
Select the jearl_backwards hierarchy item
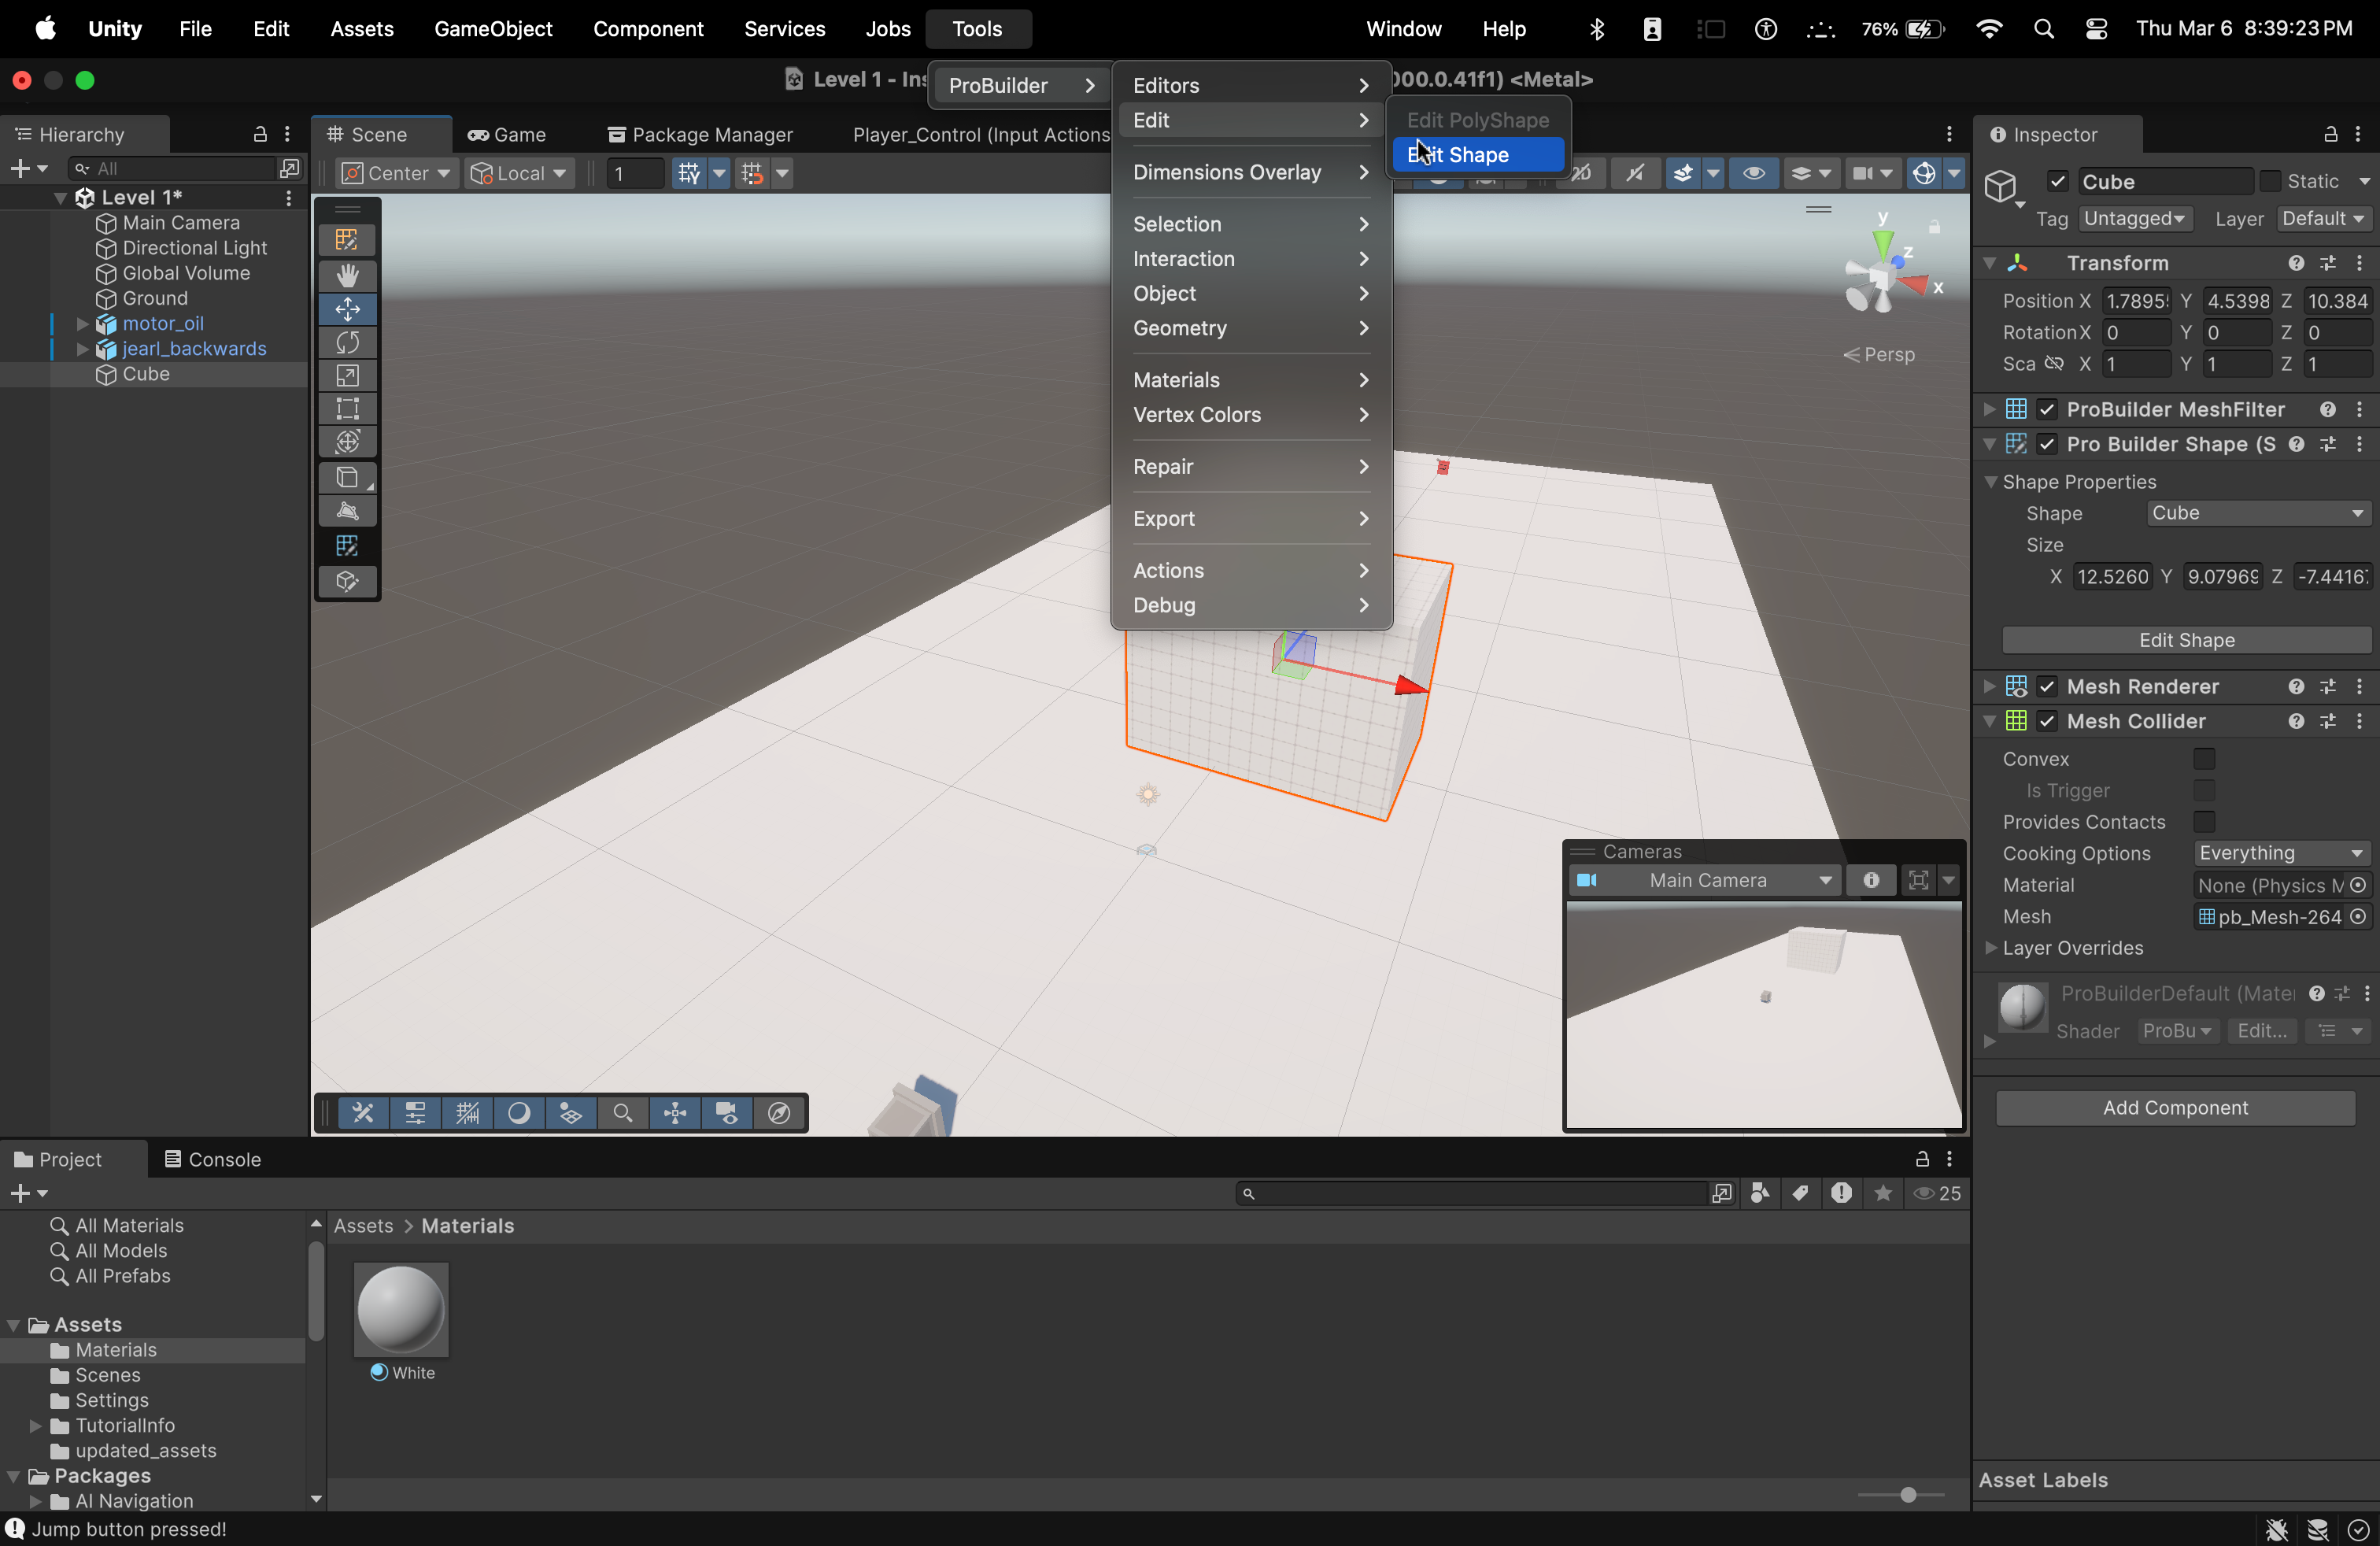pyautogui.click(x=194, y=349)
